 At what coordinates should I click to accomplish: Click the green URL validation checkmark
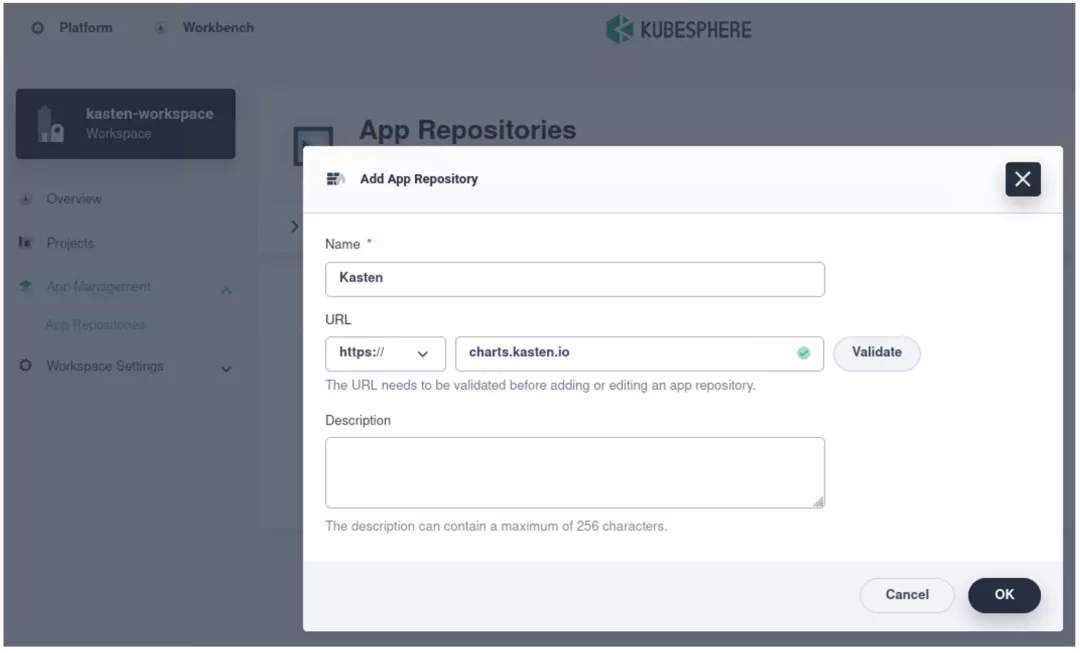[803, 353]
